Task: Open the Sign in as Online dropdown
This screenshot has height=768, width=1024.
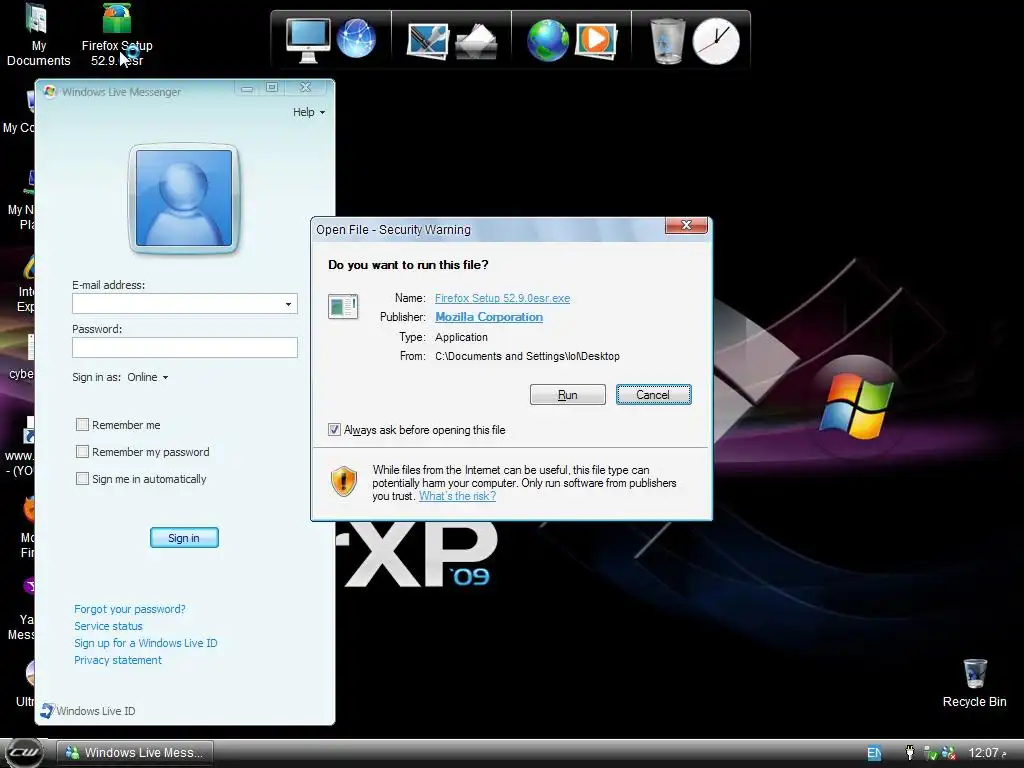Action: pyautogui.click(x=148, y=377)
